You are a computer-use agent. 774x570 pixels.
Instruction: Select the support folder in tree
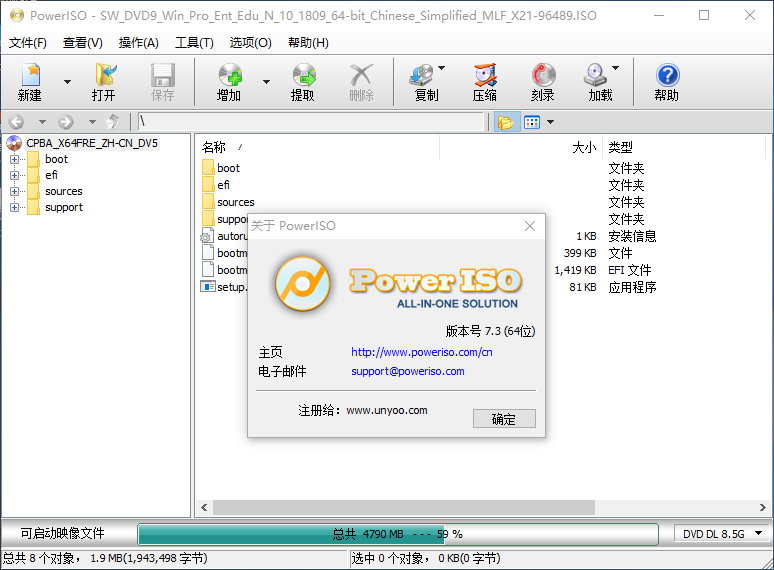point(64,207)
